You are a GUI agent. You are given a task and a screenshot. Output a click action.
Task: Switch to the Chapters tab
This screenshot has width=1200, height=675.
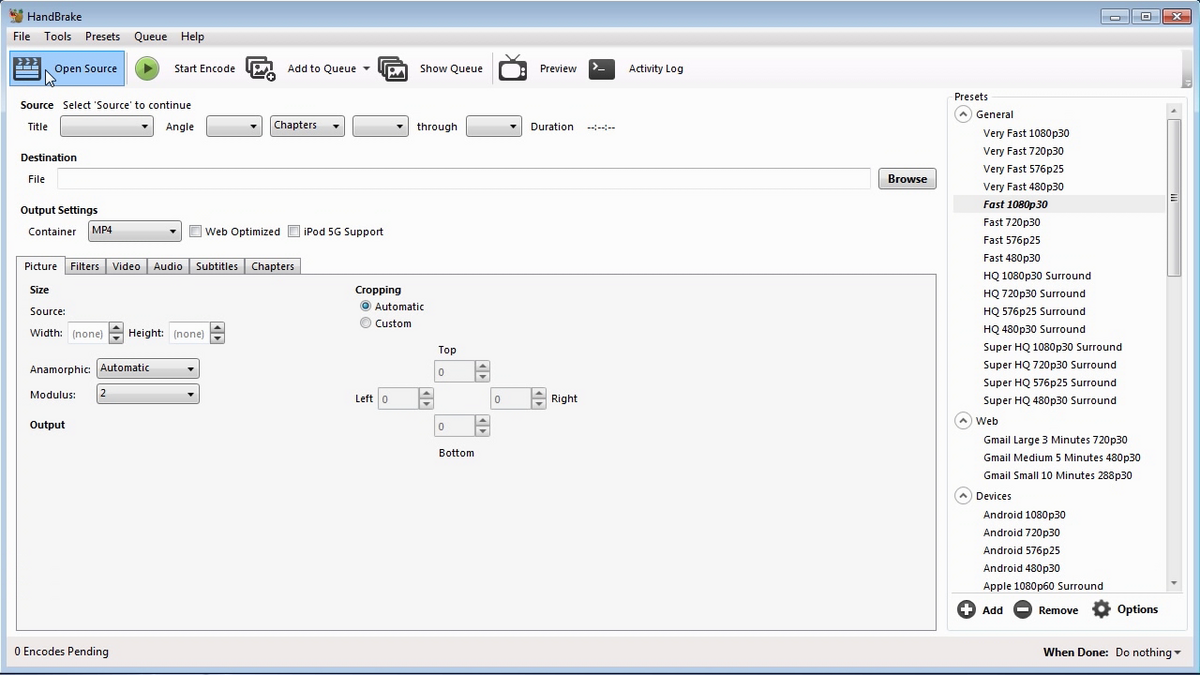(273, 266)
